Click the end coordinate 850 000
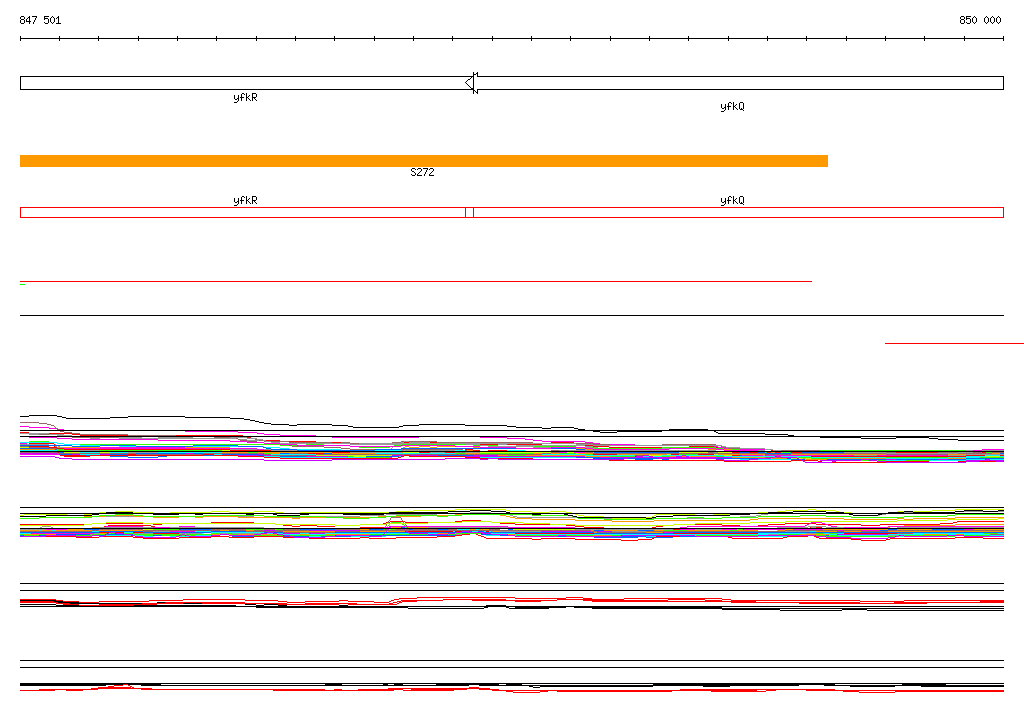The height and width of the screenshot is (714, 1024). click(980, 20)
